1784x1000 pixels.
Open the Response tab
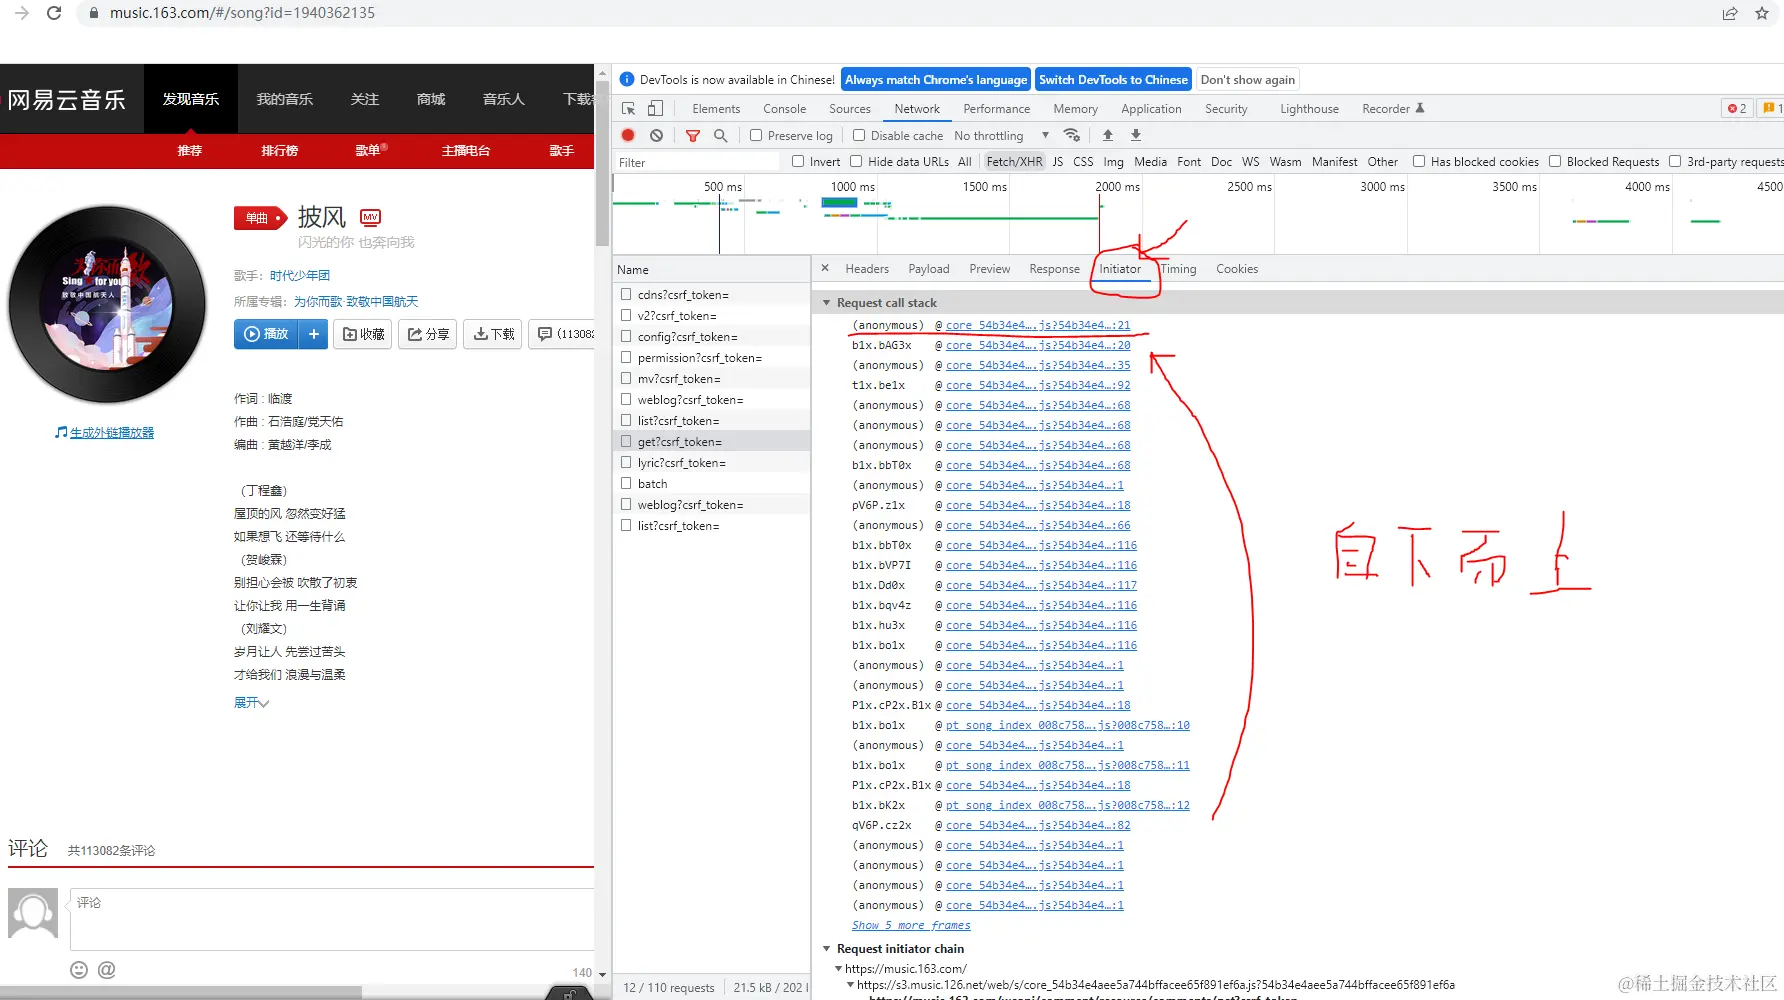pos(1055,268)
